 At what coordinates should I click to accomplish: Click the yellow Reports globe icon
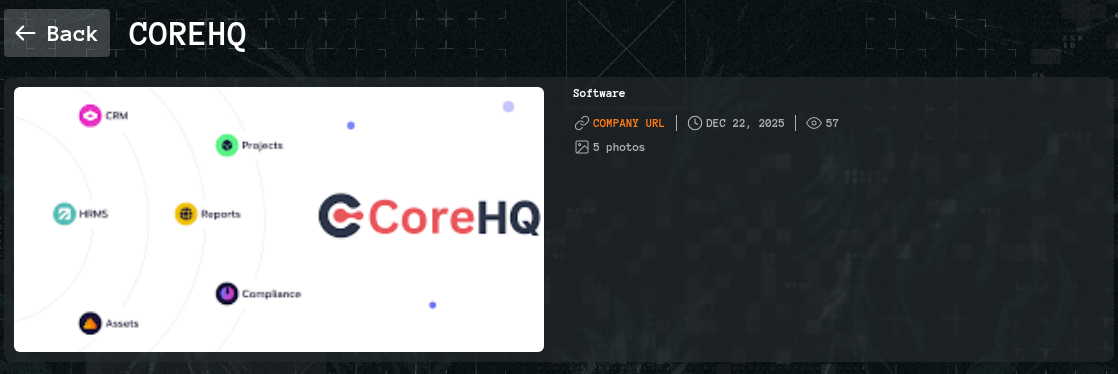(186, 214)
